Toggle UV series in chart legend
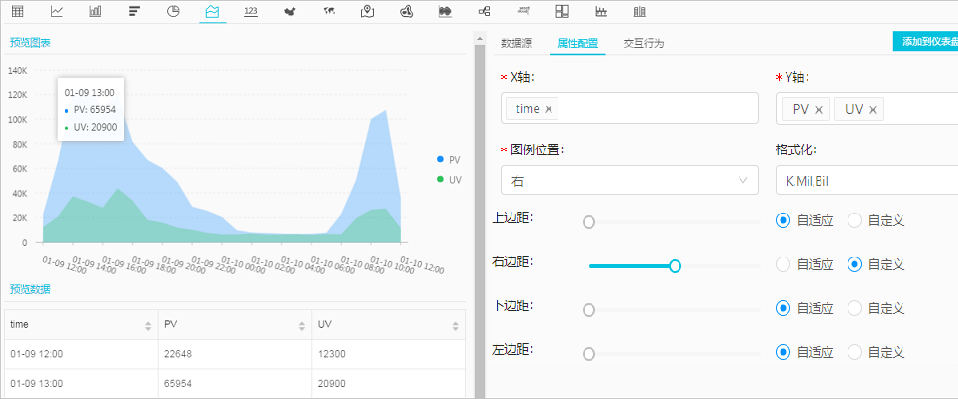The image size is (958, 399). click(449, 180)
